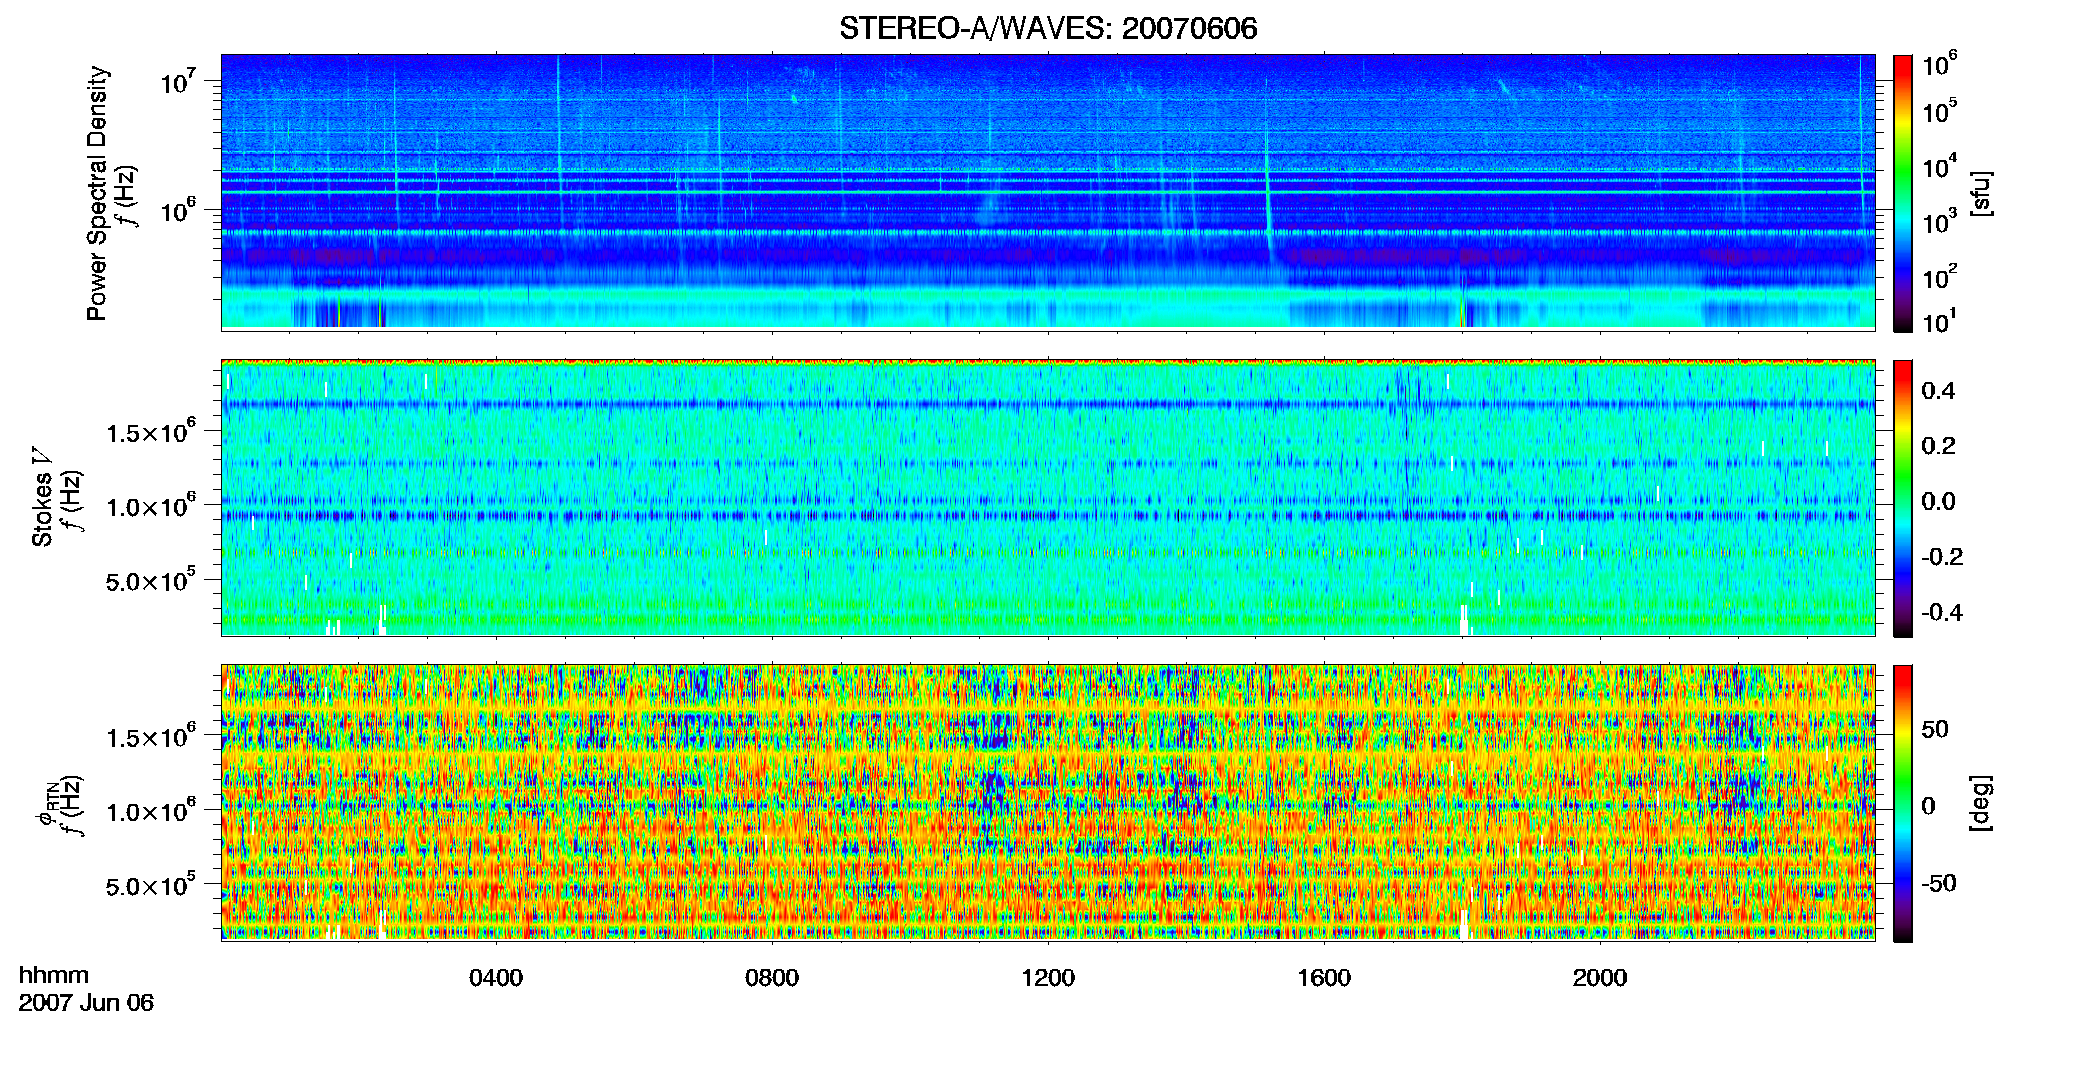The width and height of the screenshot is (2096, 1080).
Task: Click the Stokes V colorbar
Action: 1903,498
